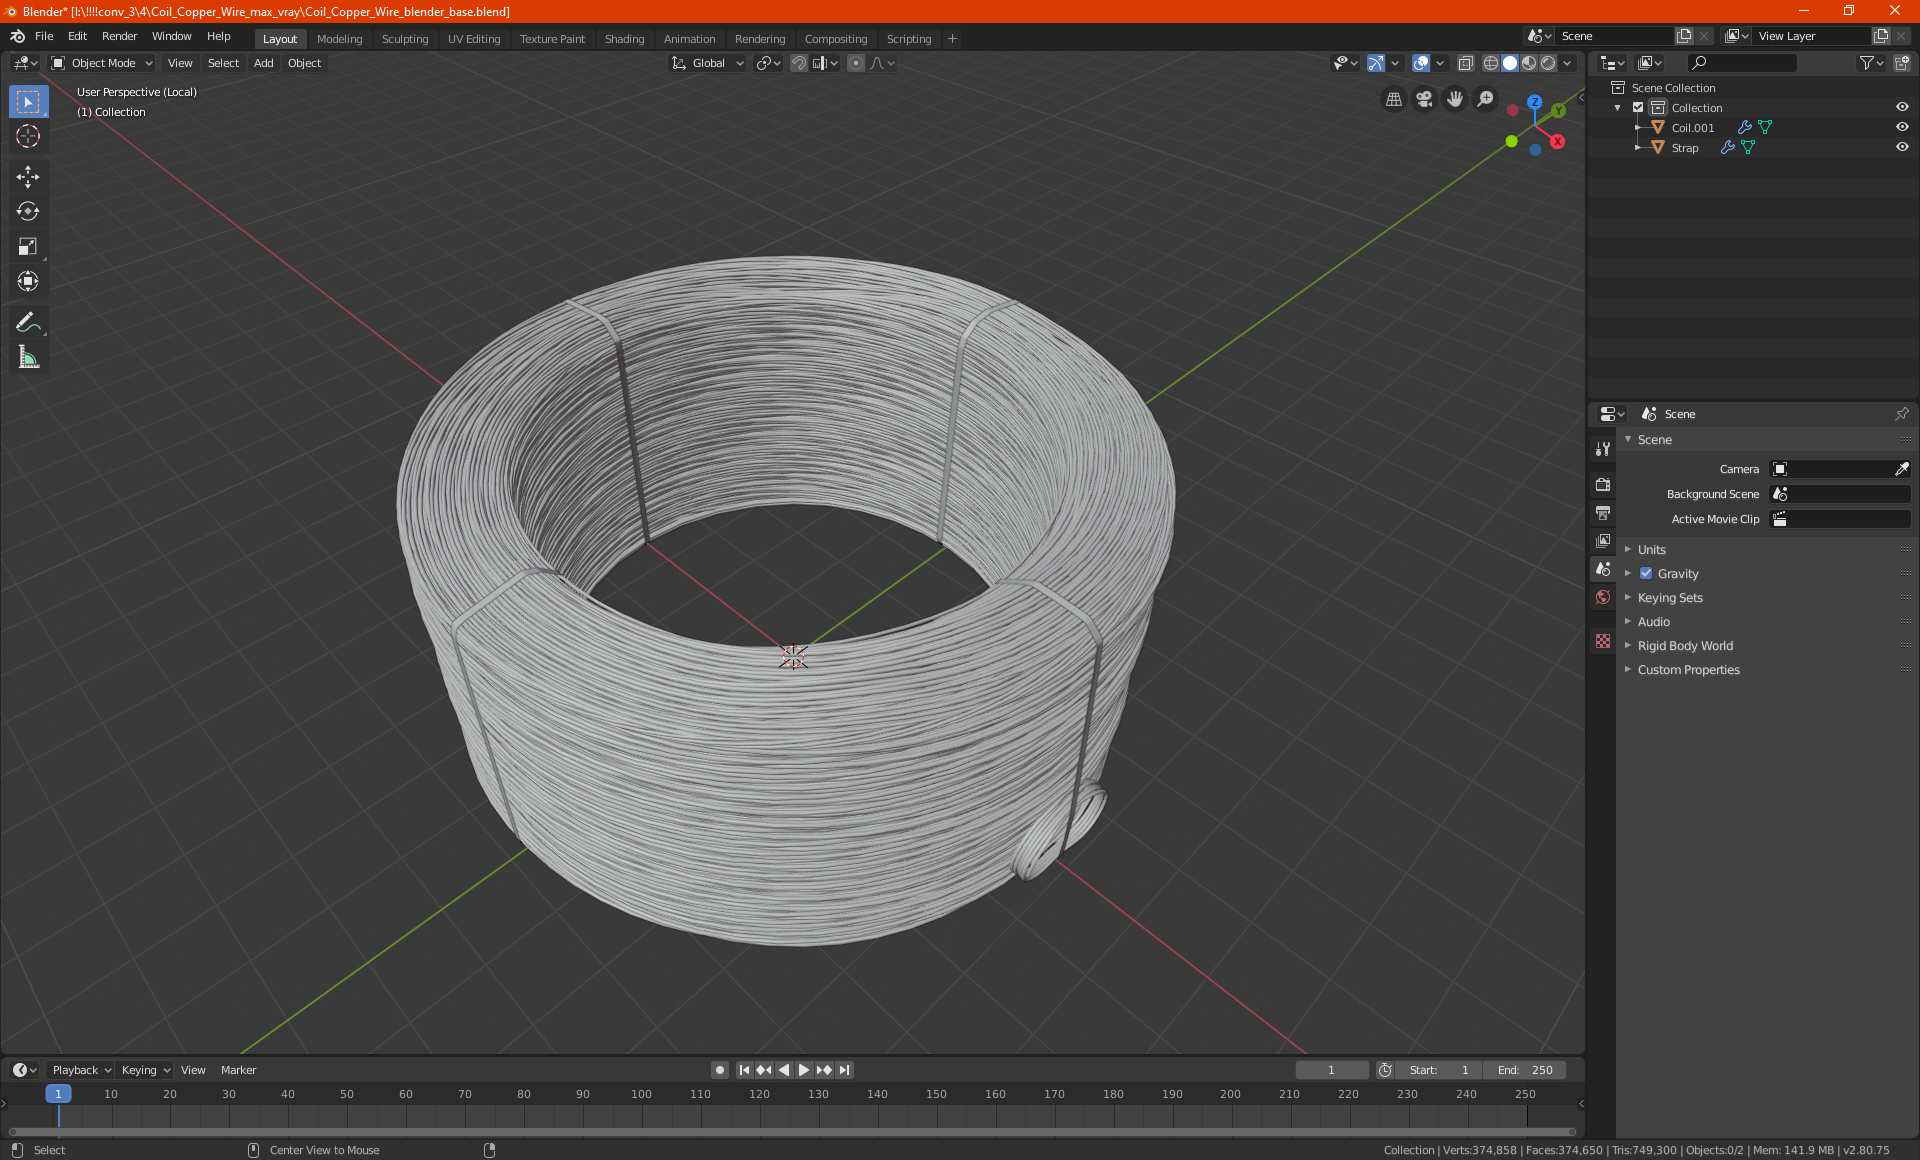Hide Coil.001 object with eye icon
This screenshot has height=1160, width=1920.
1902,127
